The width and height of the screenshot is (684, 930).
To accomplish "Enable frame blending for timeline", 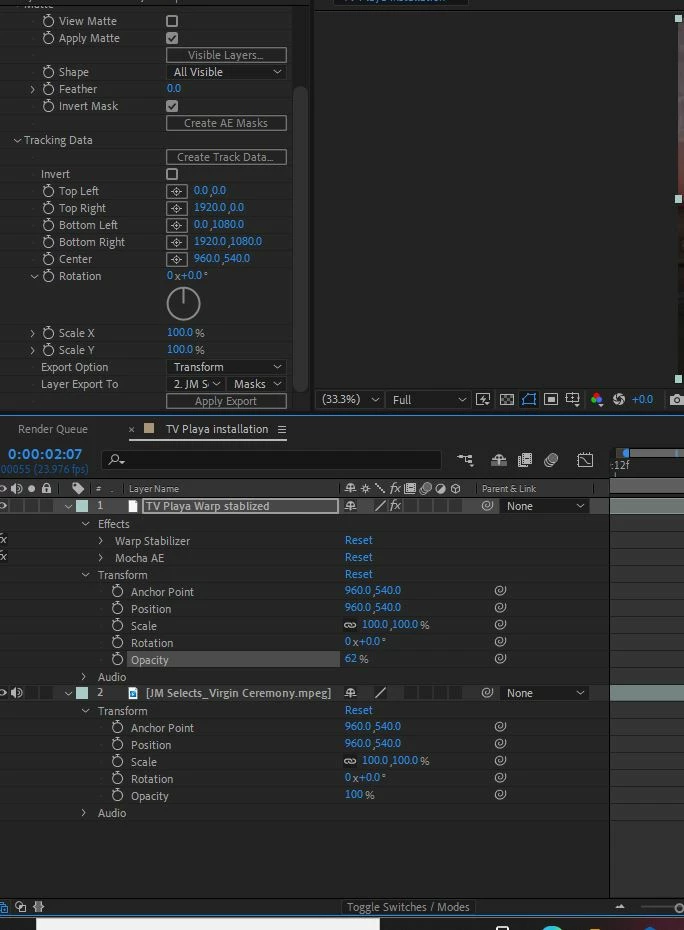I will pyautogui.click(x=525, y=460).
